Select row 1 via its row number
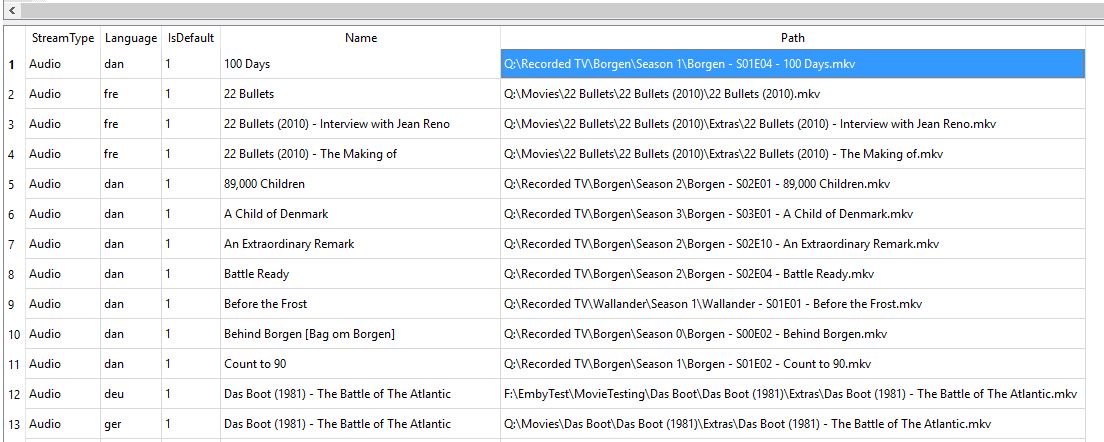 pos(12,64)
